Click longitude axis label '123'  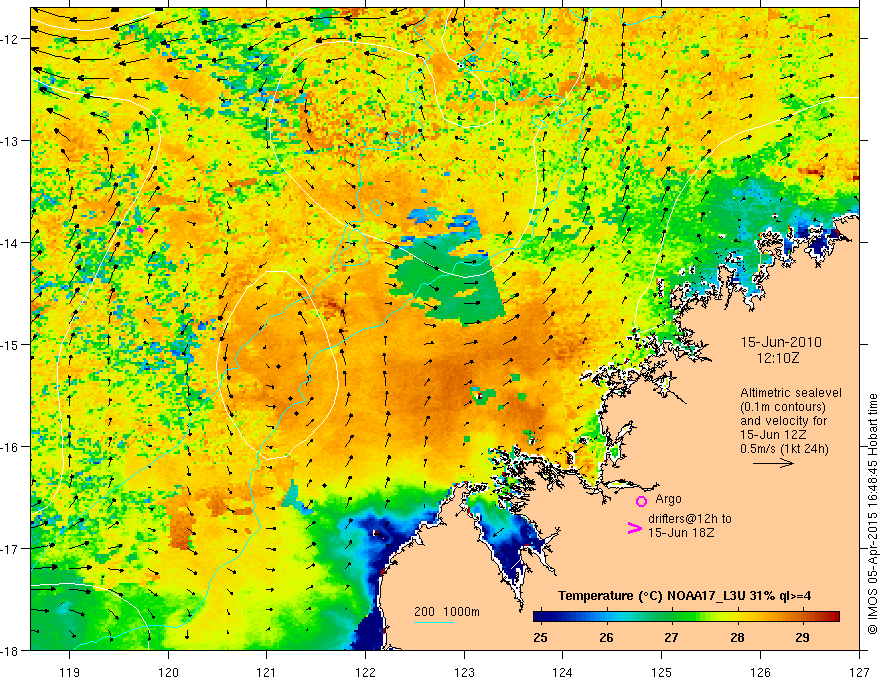(464, 672)
